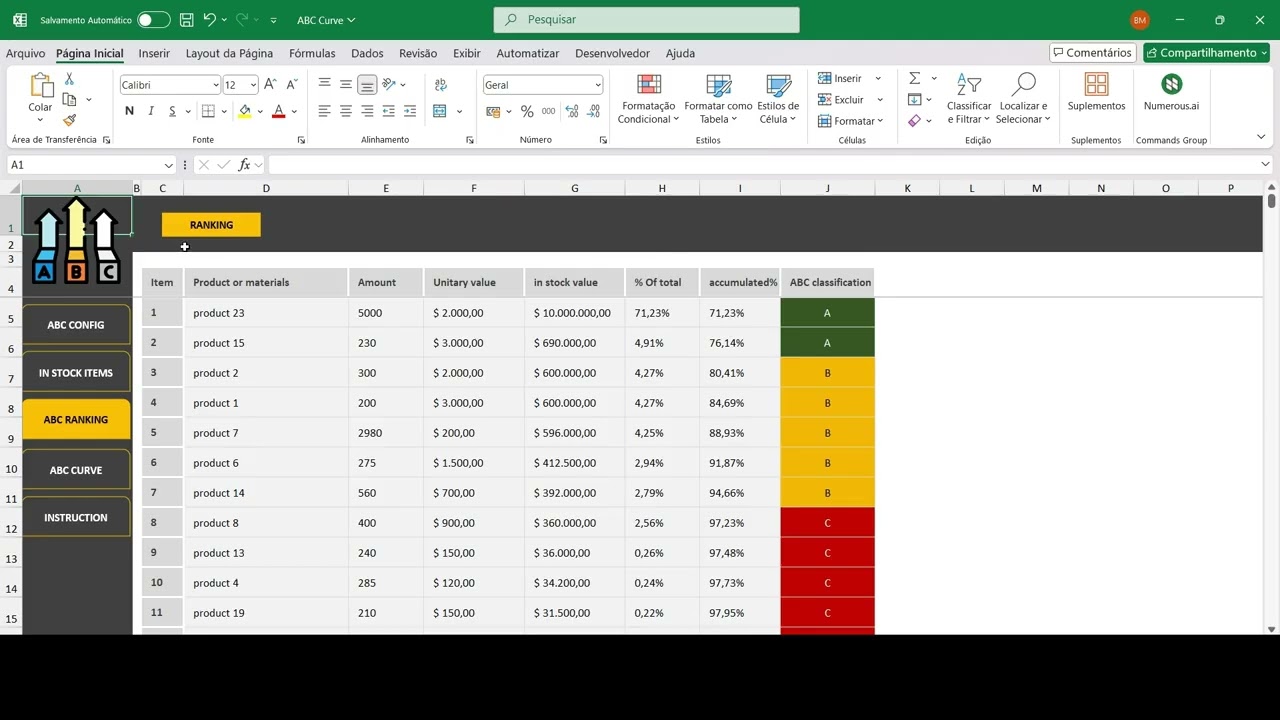1280x720 pixels.
Task: Launch Numerous.ai add-in
Action: coord(1171,92)
